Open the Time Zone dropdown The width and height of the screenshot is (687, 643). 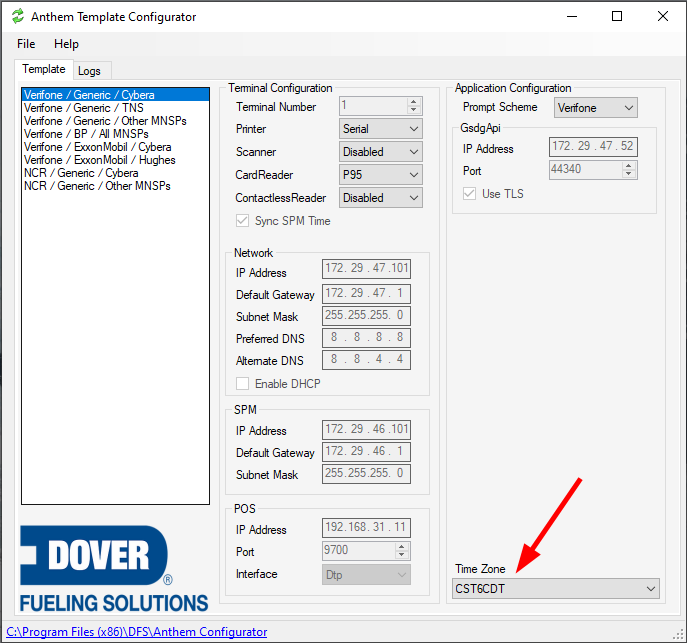click(x=556, y=589)
